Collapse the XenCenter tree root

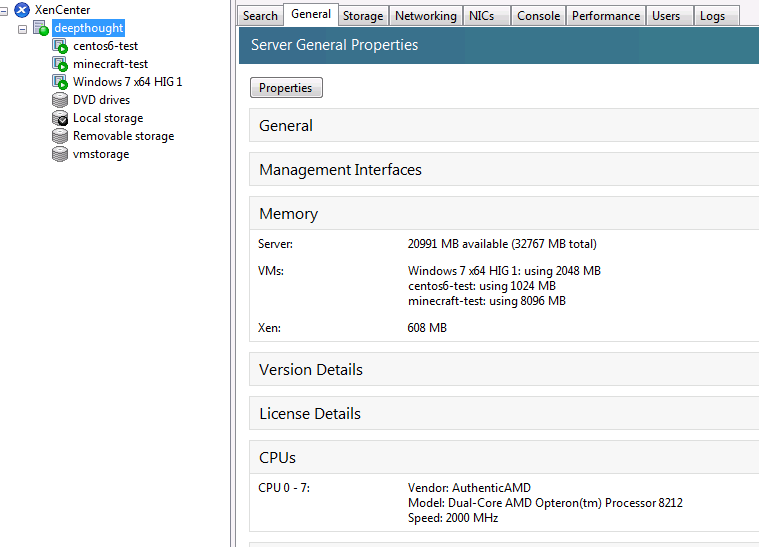tap(5, 10)
